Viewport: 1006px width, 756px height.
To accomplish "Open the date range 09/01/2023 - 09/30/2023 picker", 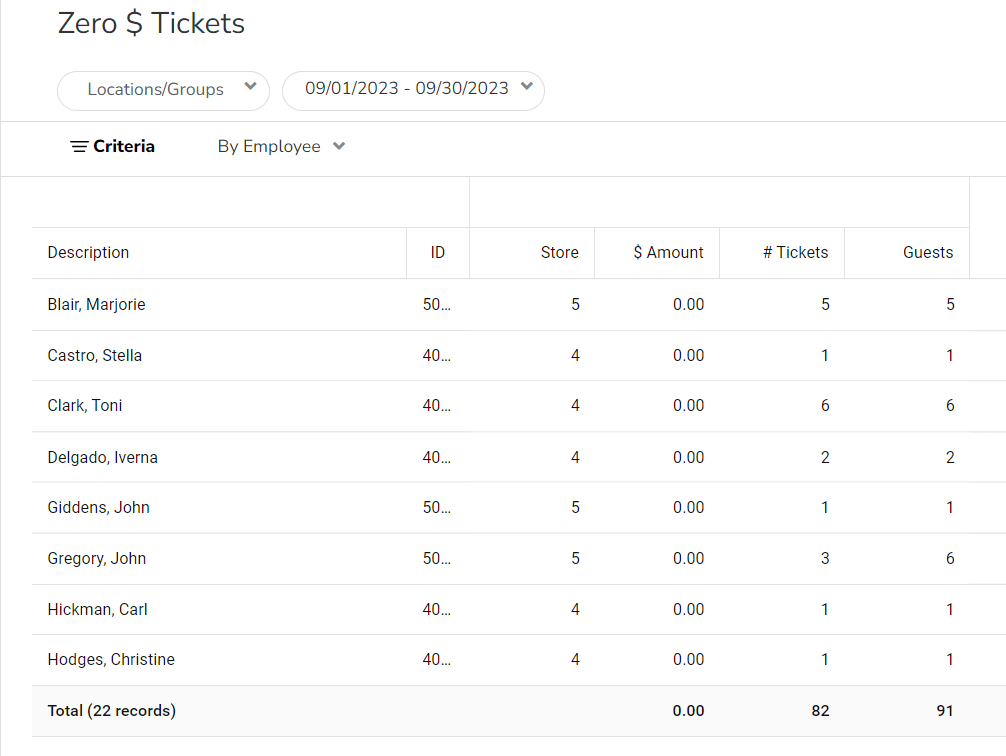I will tap(413, 89).
